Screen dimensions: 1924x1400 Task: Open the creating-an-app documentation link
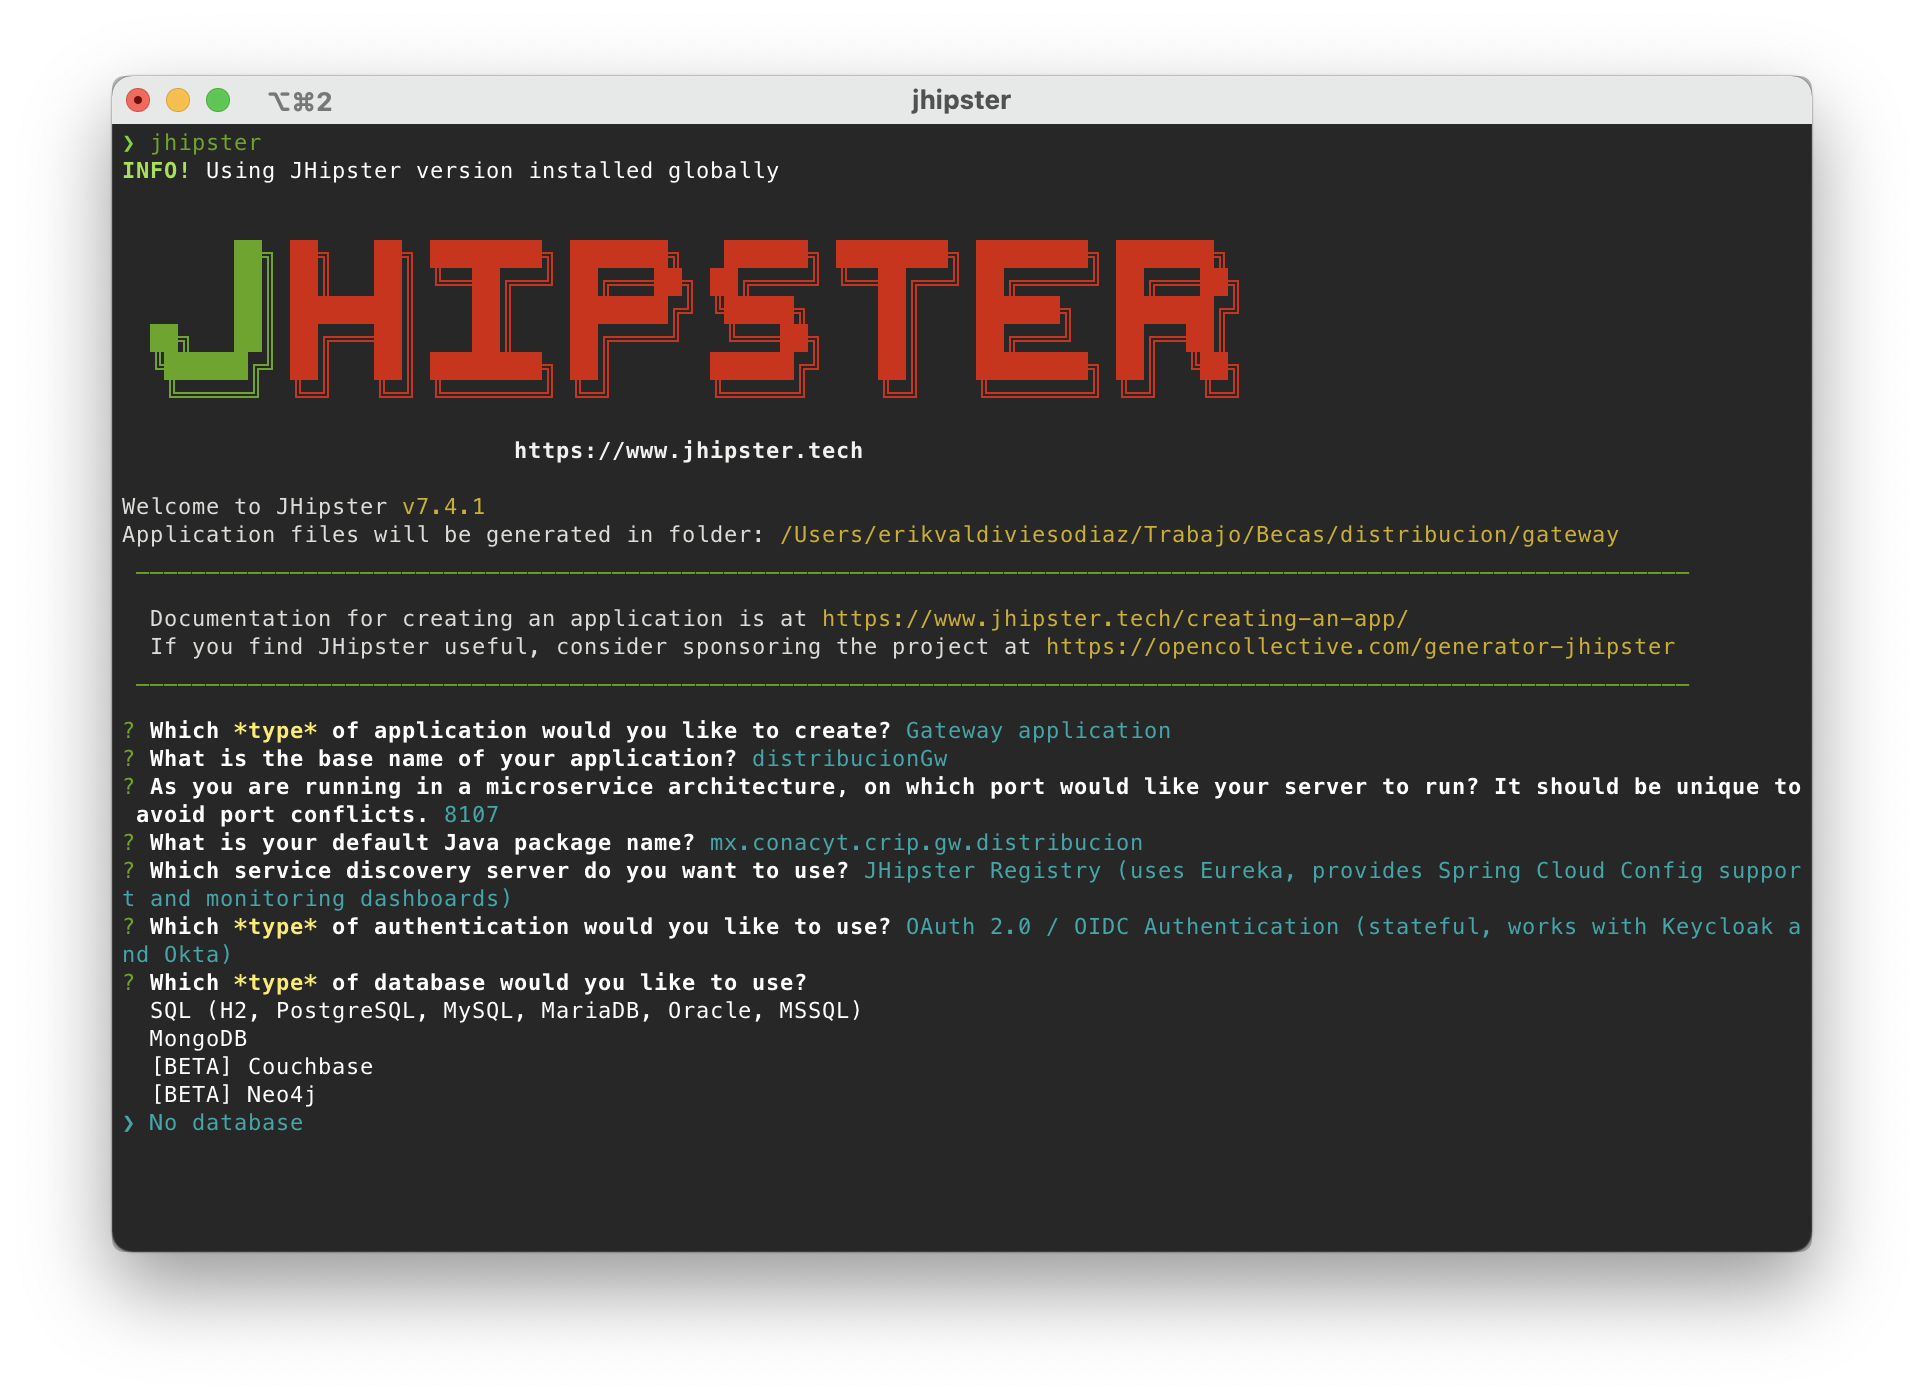1115,619
